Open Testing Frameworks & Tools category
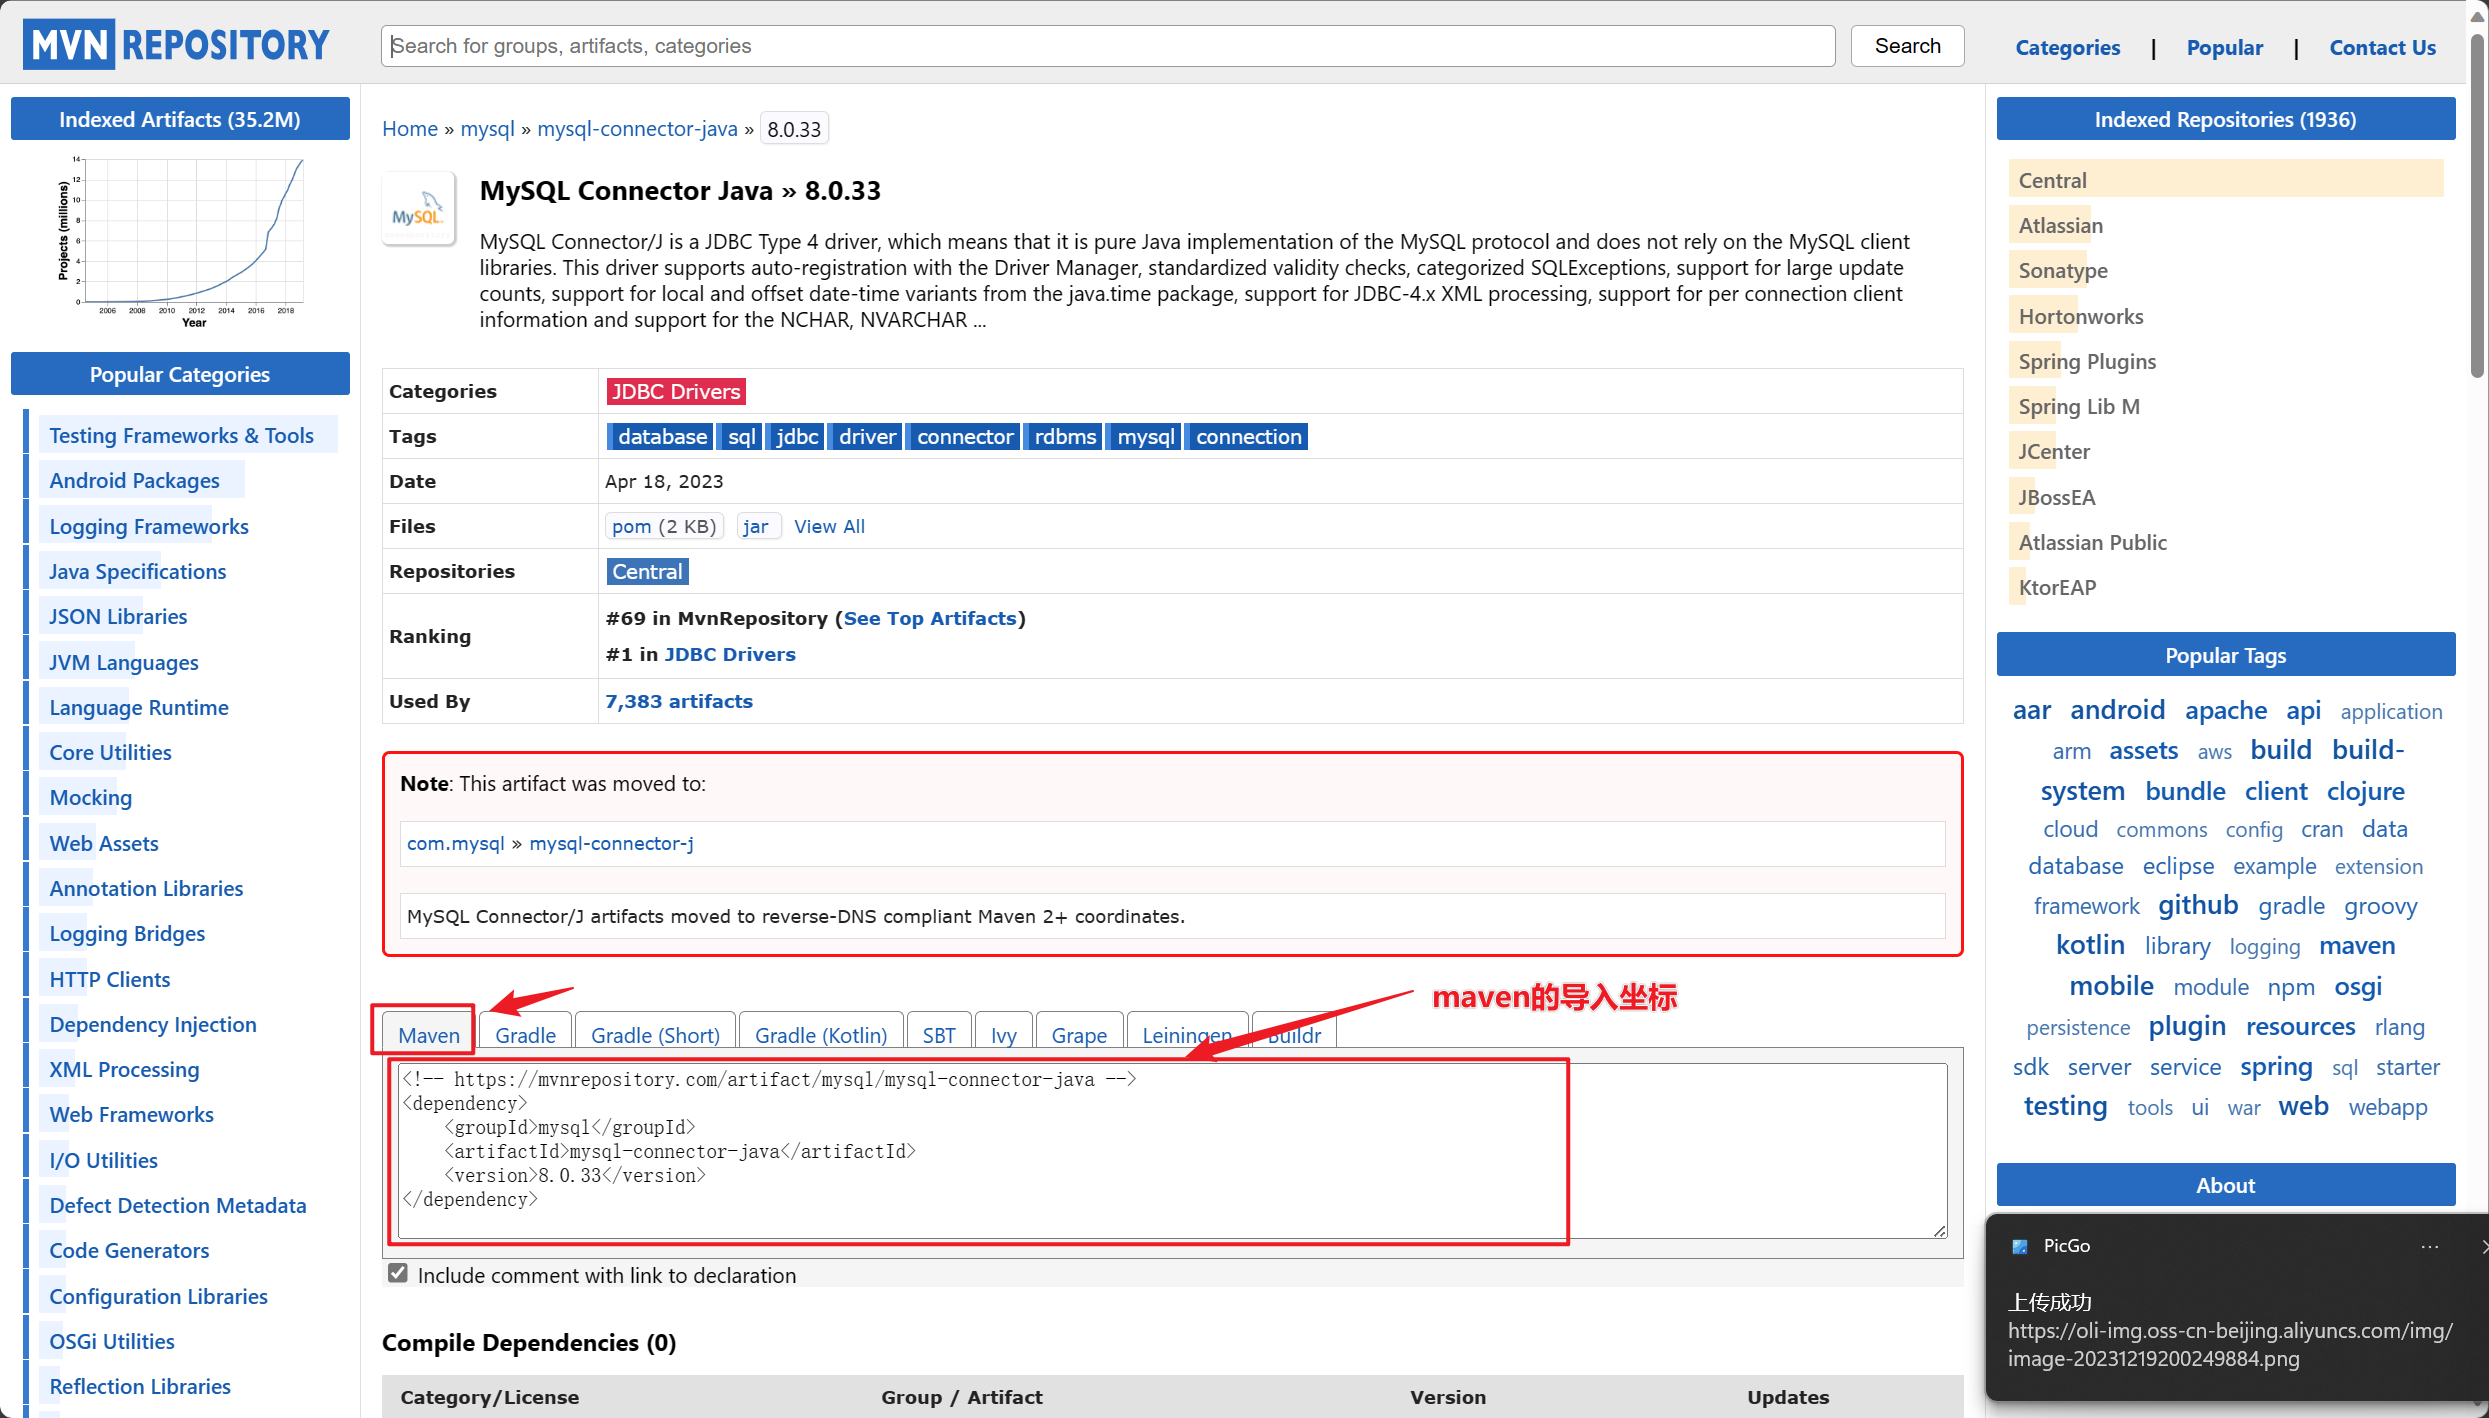This screenshot has width=2489, height=1418. [181, 435]
